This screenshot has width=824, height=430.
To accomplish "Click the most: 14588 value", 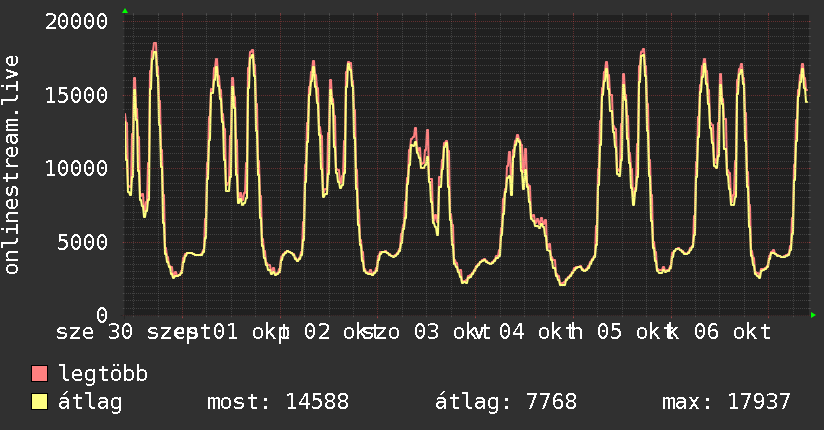I will (x=278, y=402).
